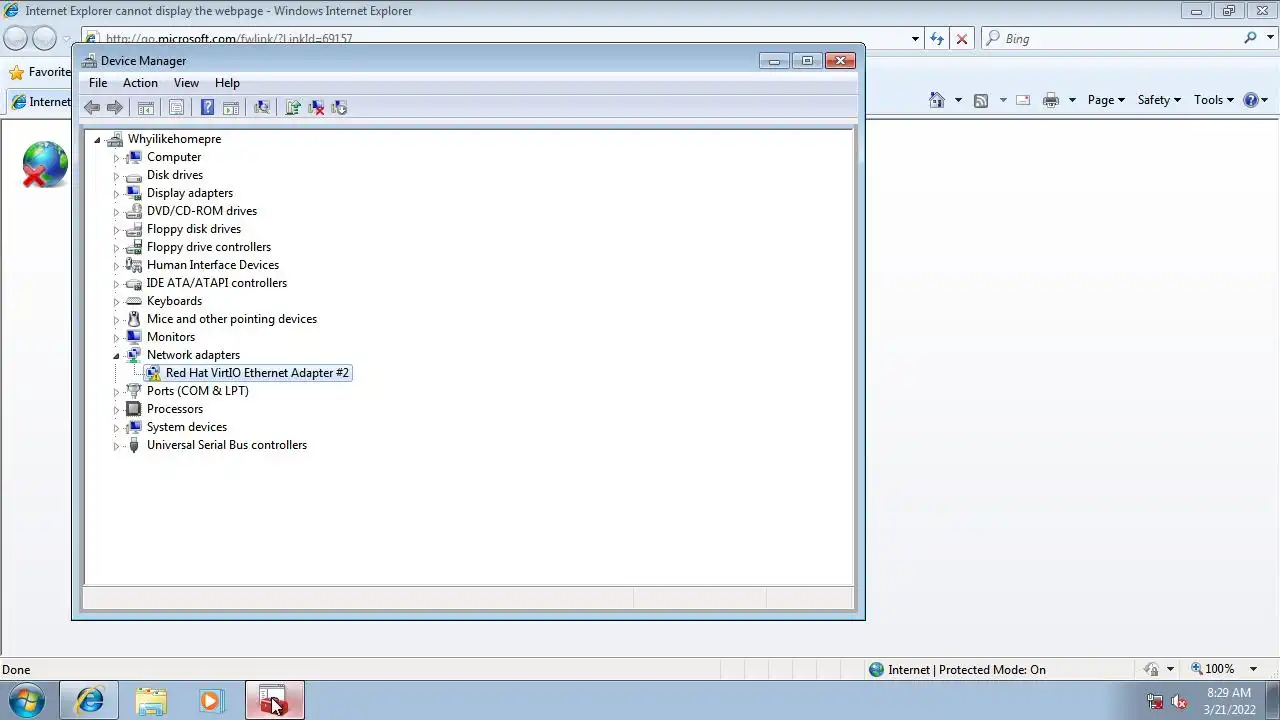Click the Read Mail envelope icon

click(1023, 100)
